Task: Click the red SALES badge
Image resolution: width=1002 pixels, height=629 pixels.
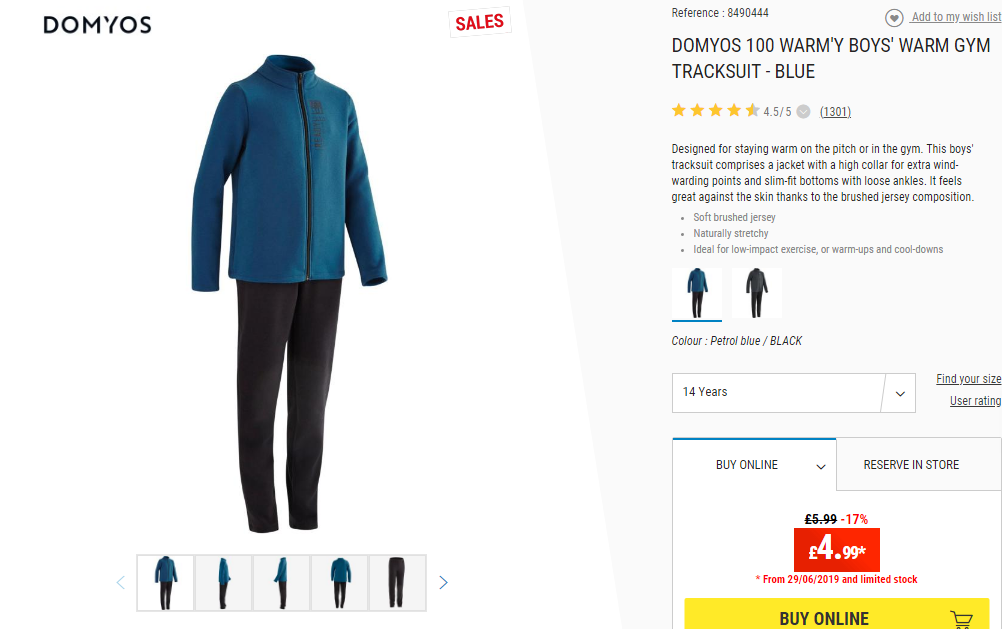Action: [x=480, y=22]
